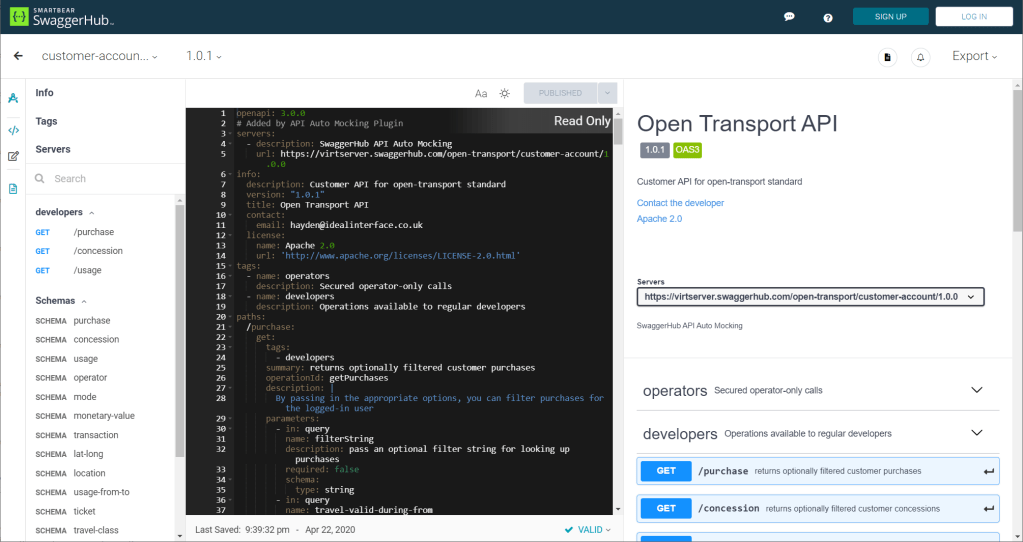
Task: Toggle editor light/dark theme sun icon
Action: [x=505, y=93]
